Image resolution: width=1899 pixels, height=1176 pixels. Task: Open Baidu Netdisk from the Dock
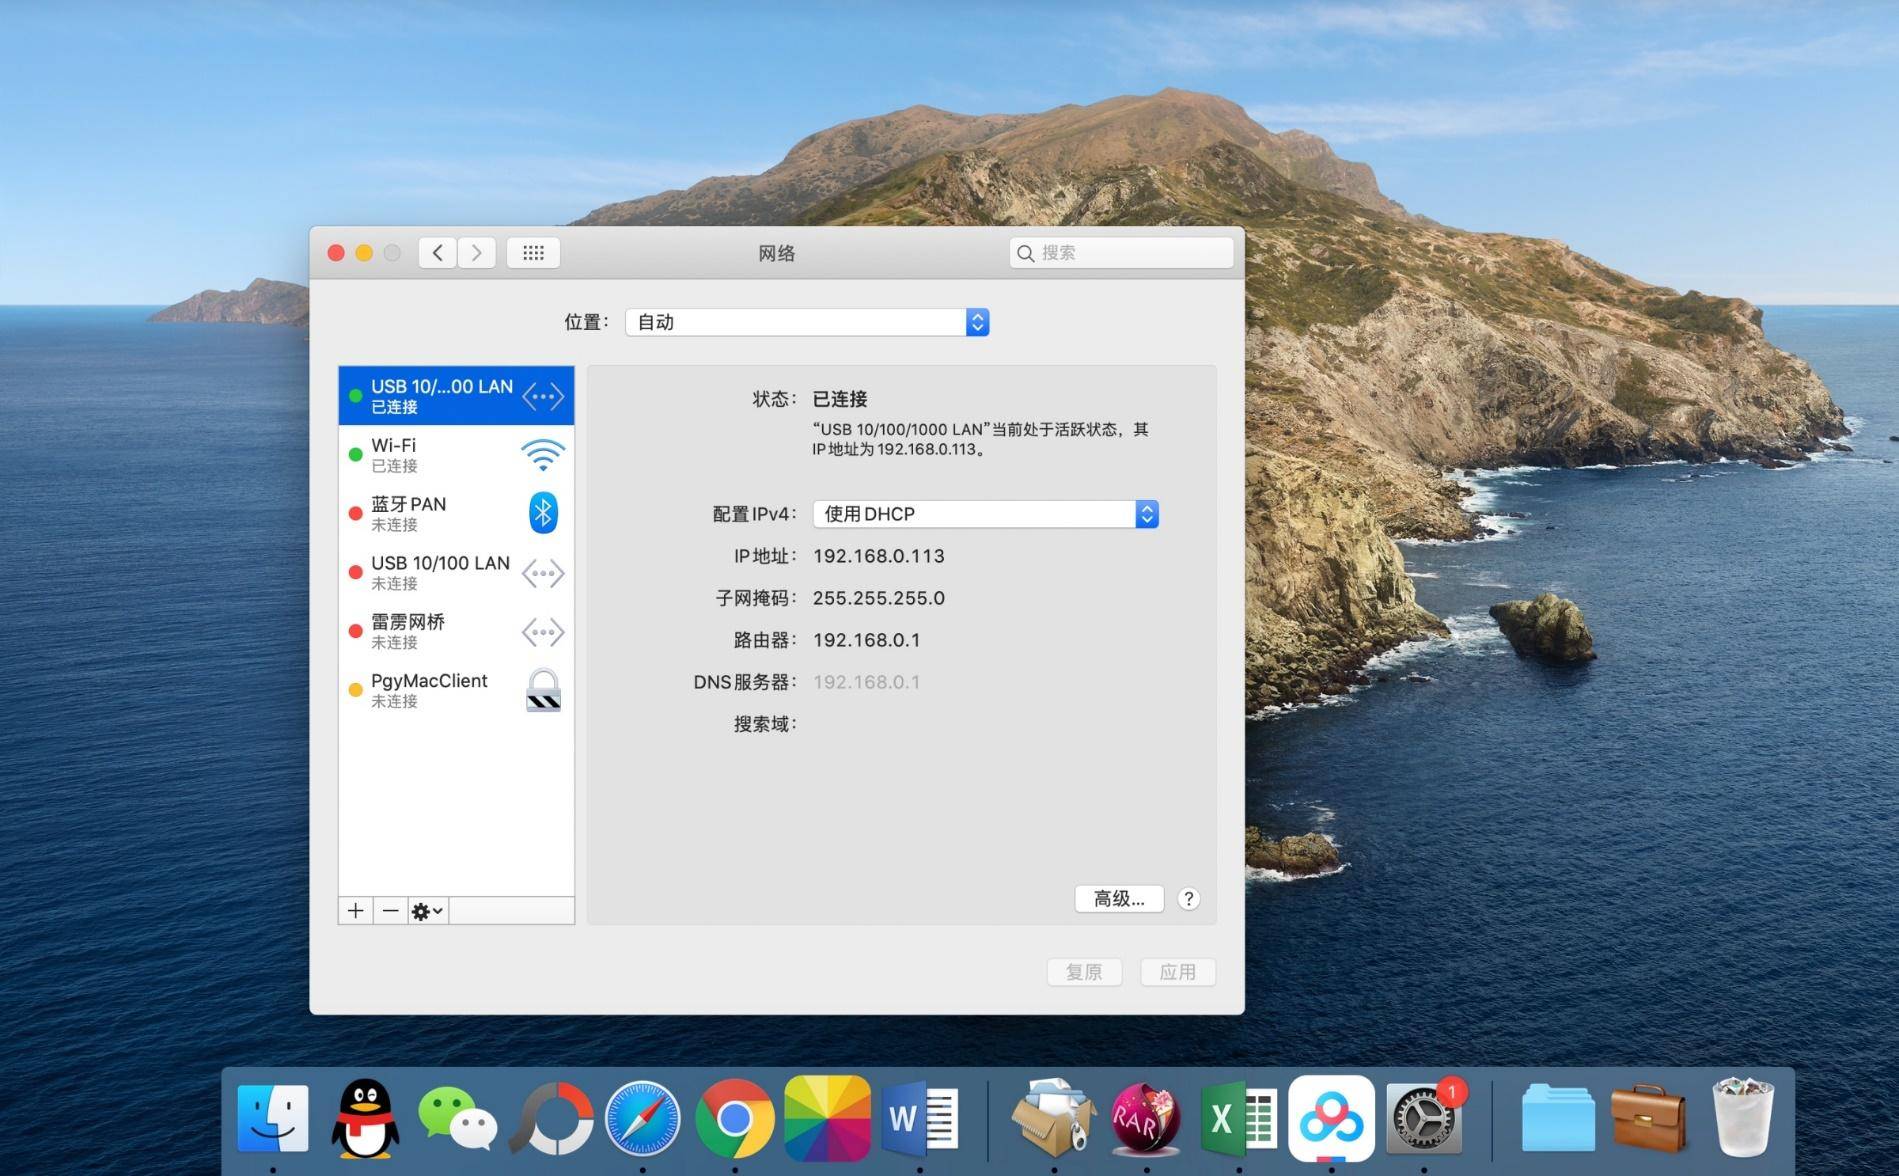(1330, 1117)
